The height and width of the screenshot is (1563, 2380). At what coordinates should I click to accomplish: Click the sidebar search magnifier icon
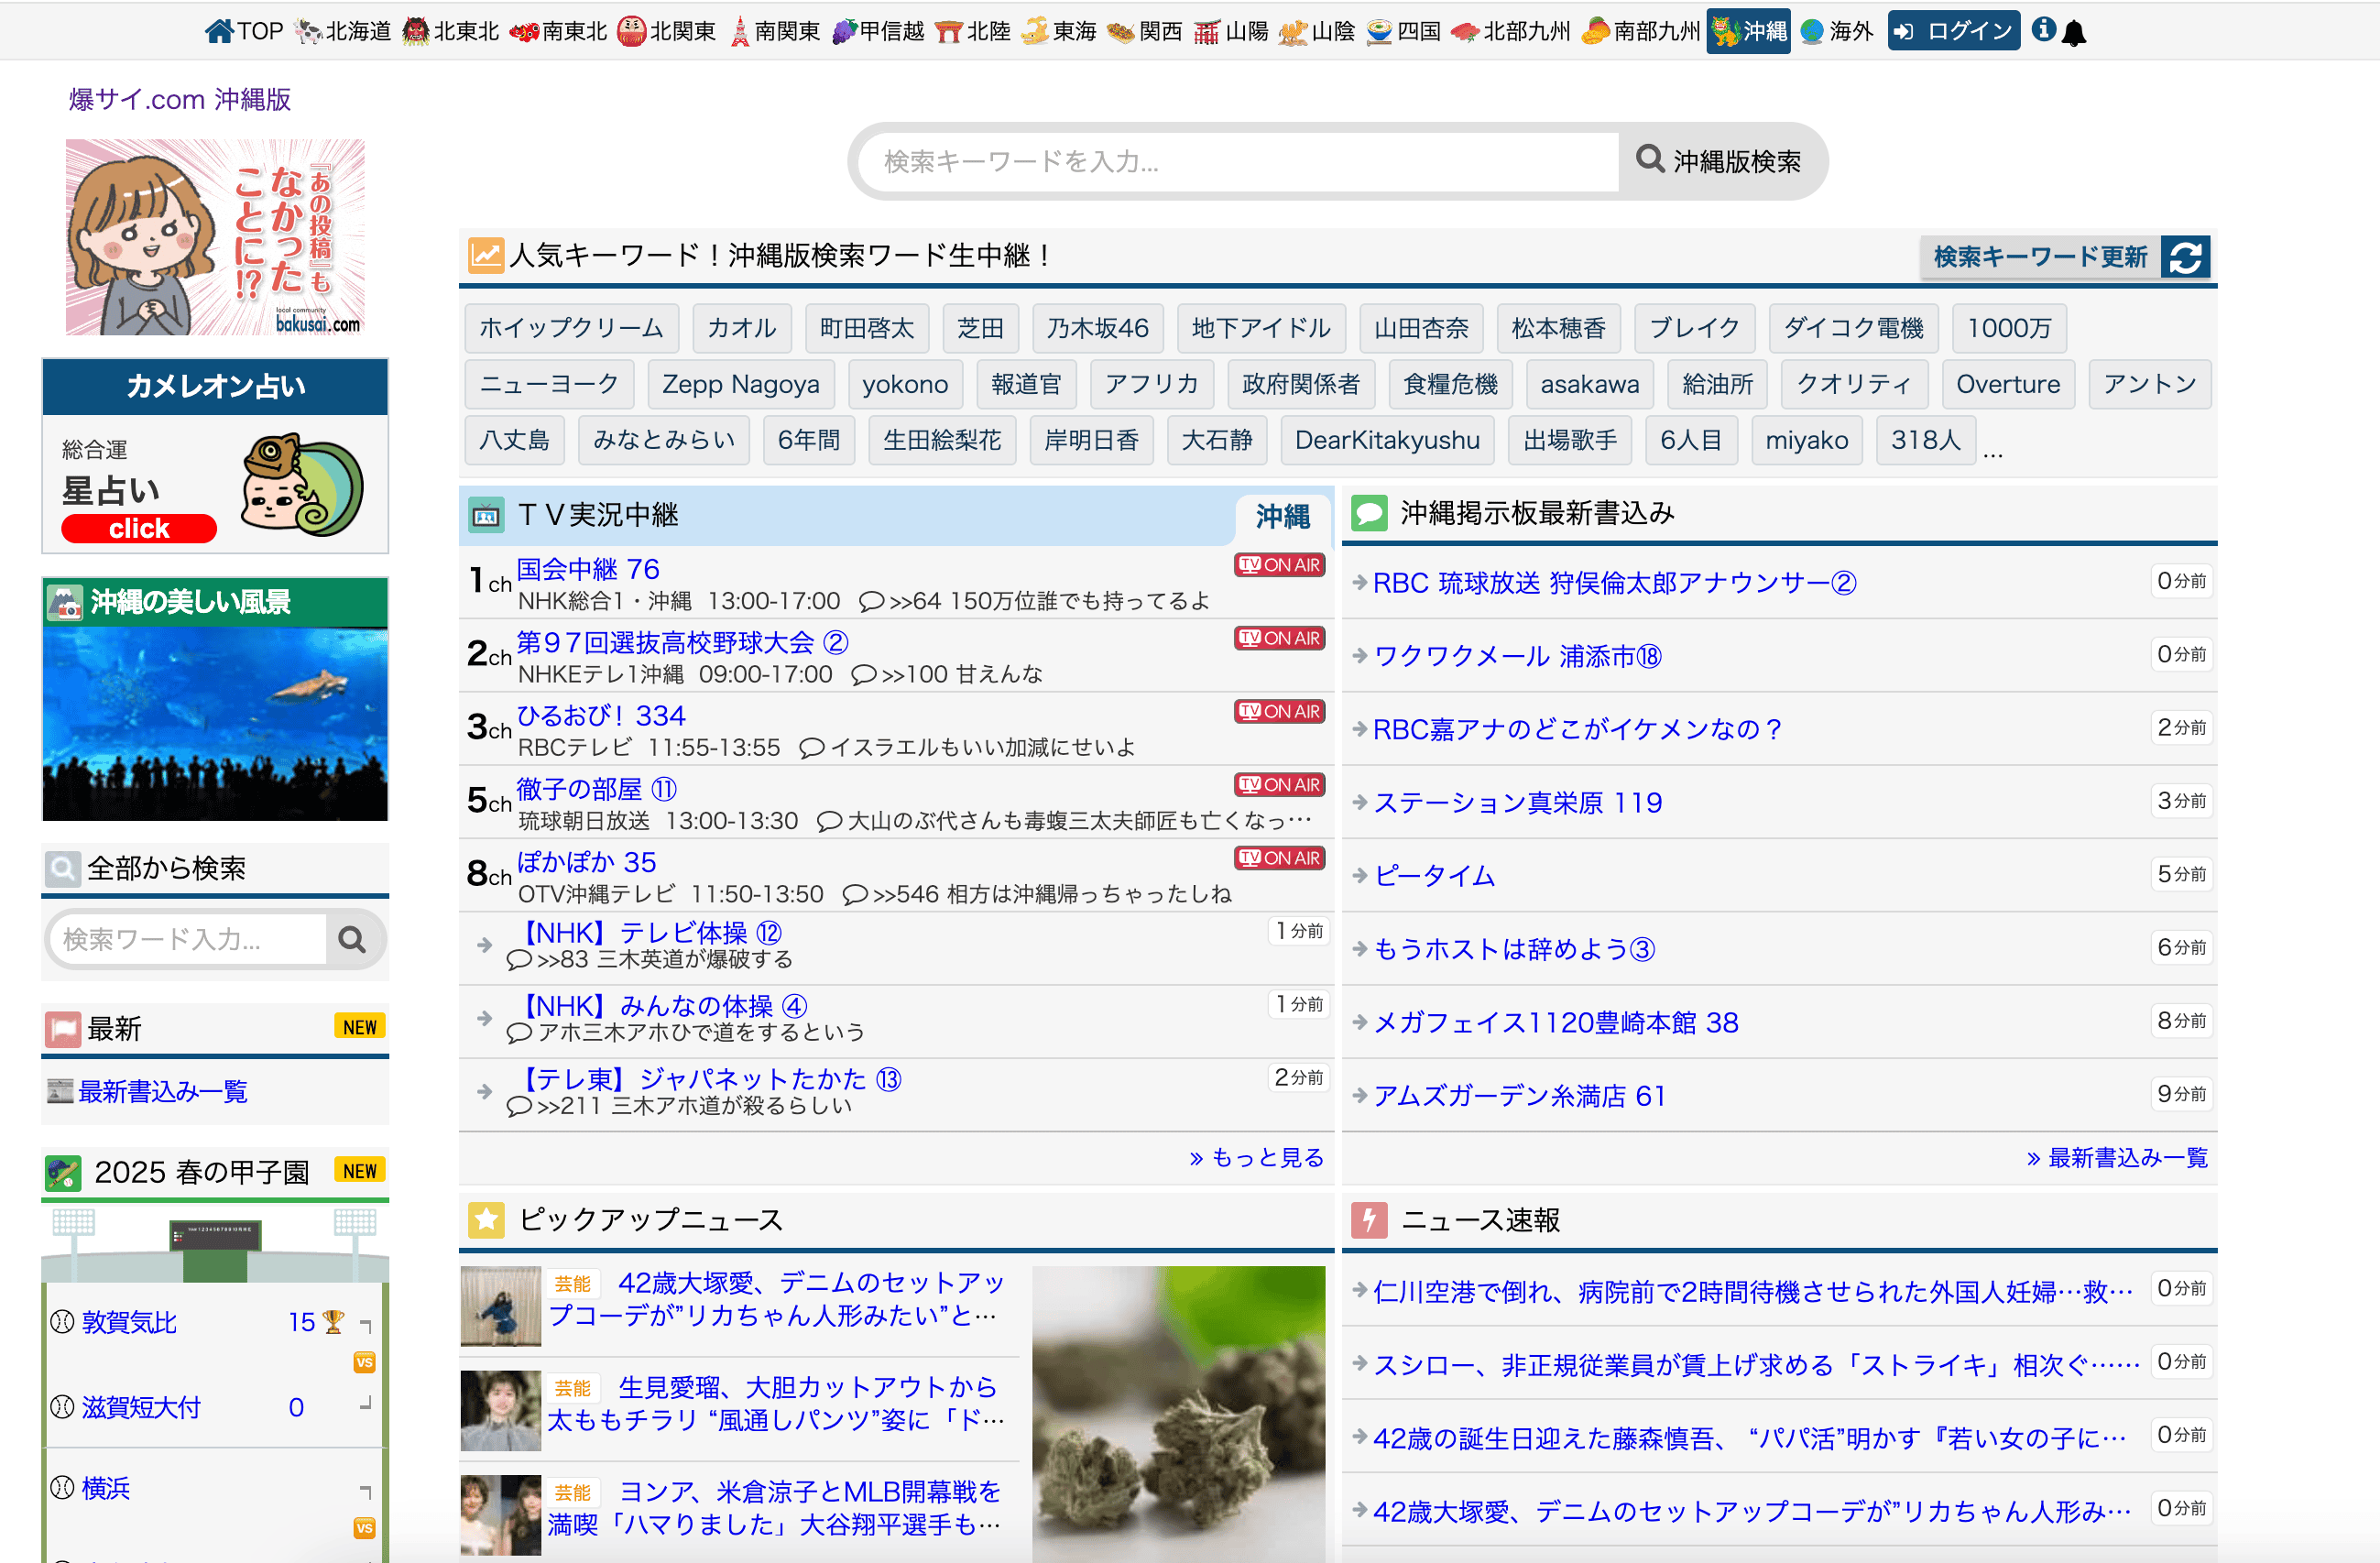coord(351,939)
